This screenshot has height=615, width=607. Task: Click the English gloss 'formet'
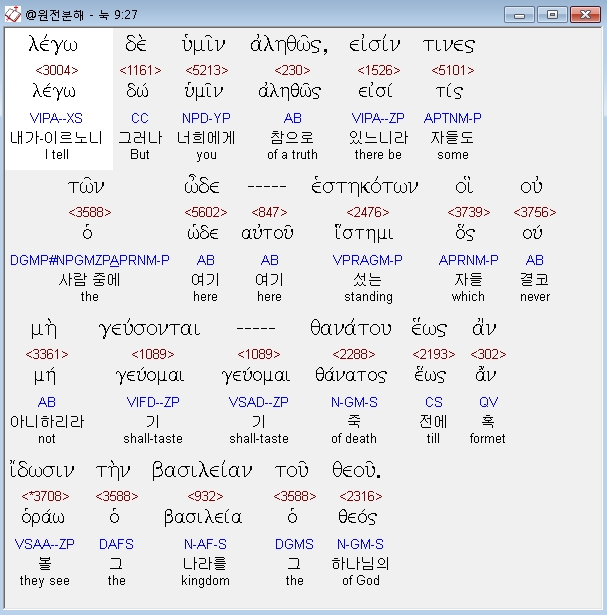point(487,439)
